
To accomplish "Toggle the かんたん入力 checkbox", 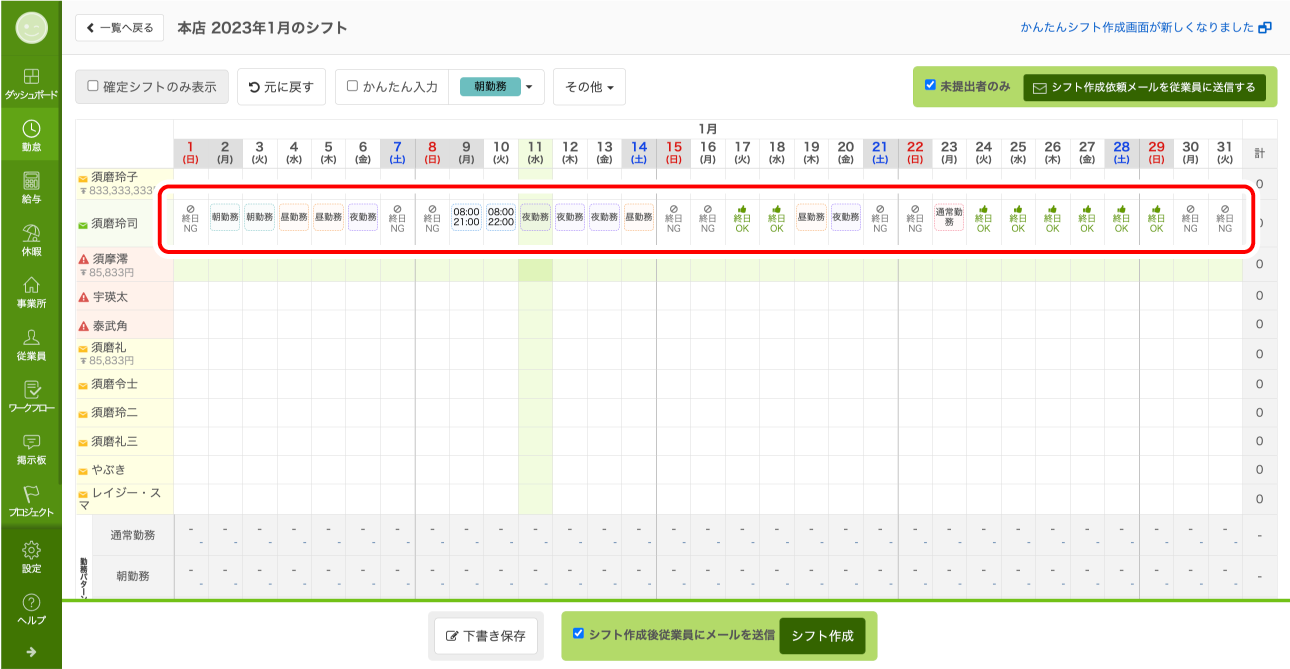I will click(x=352, y=87).
